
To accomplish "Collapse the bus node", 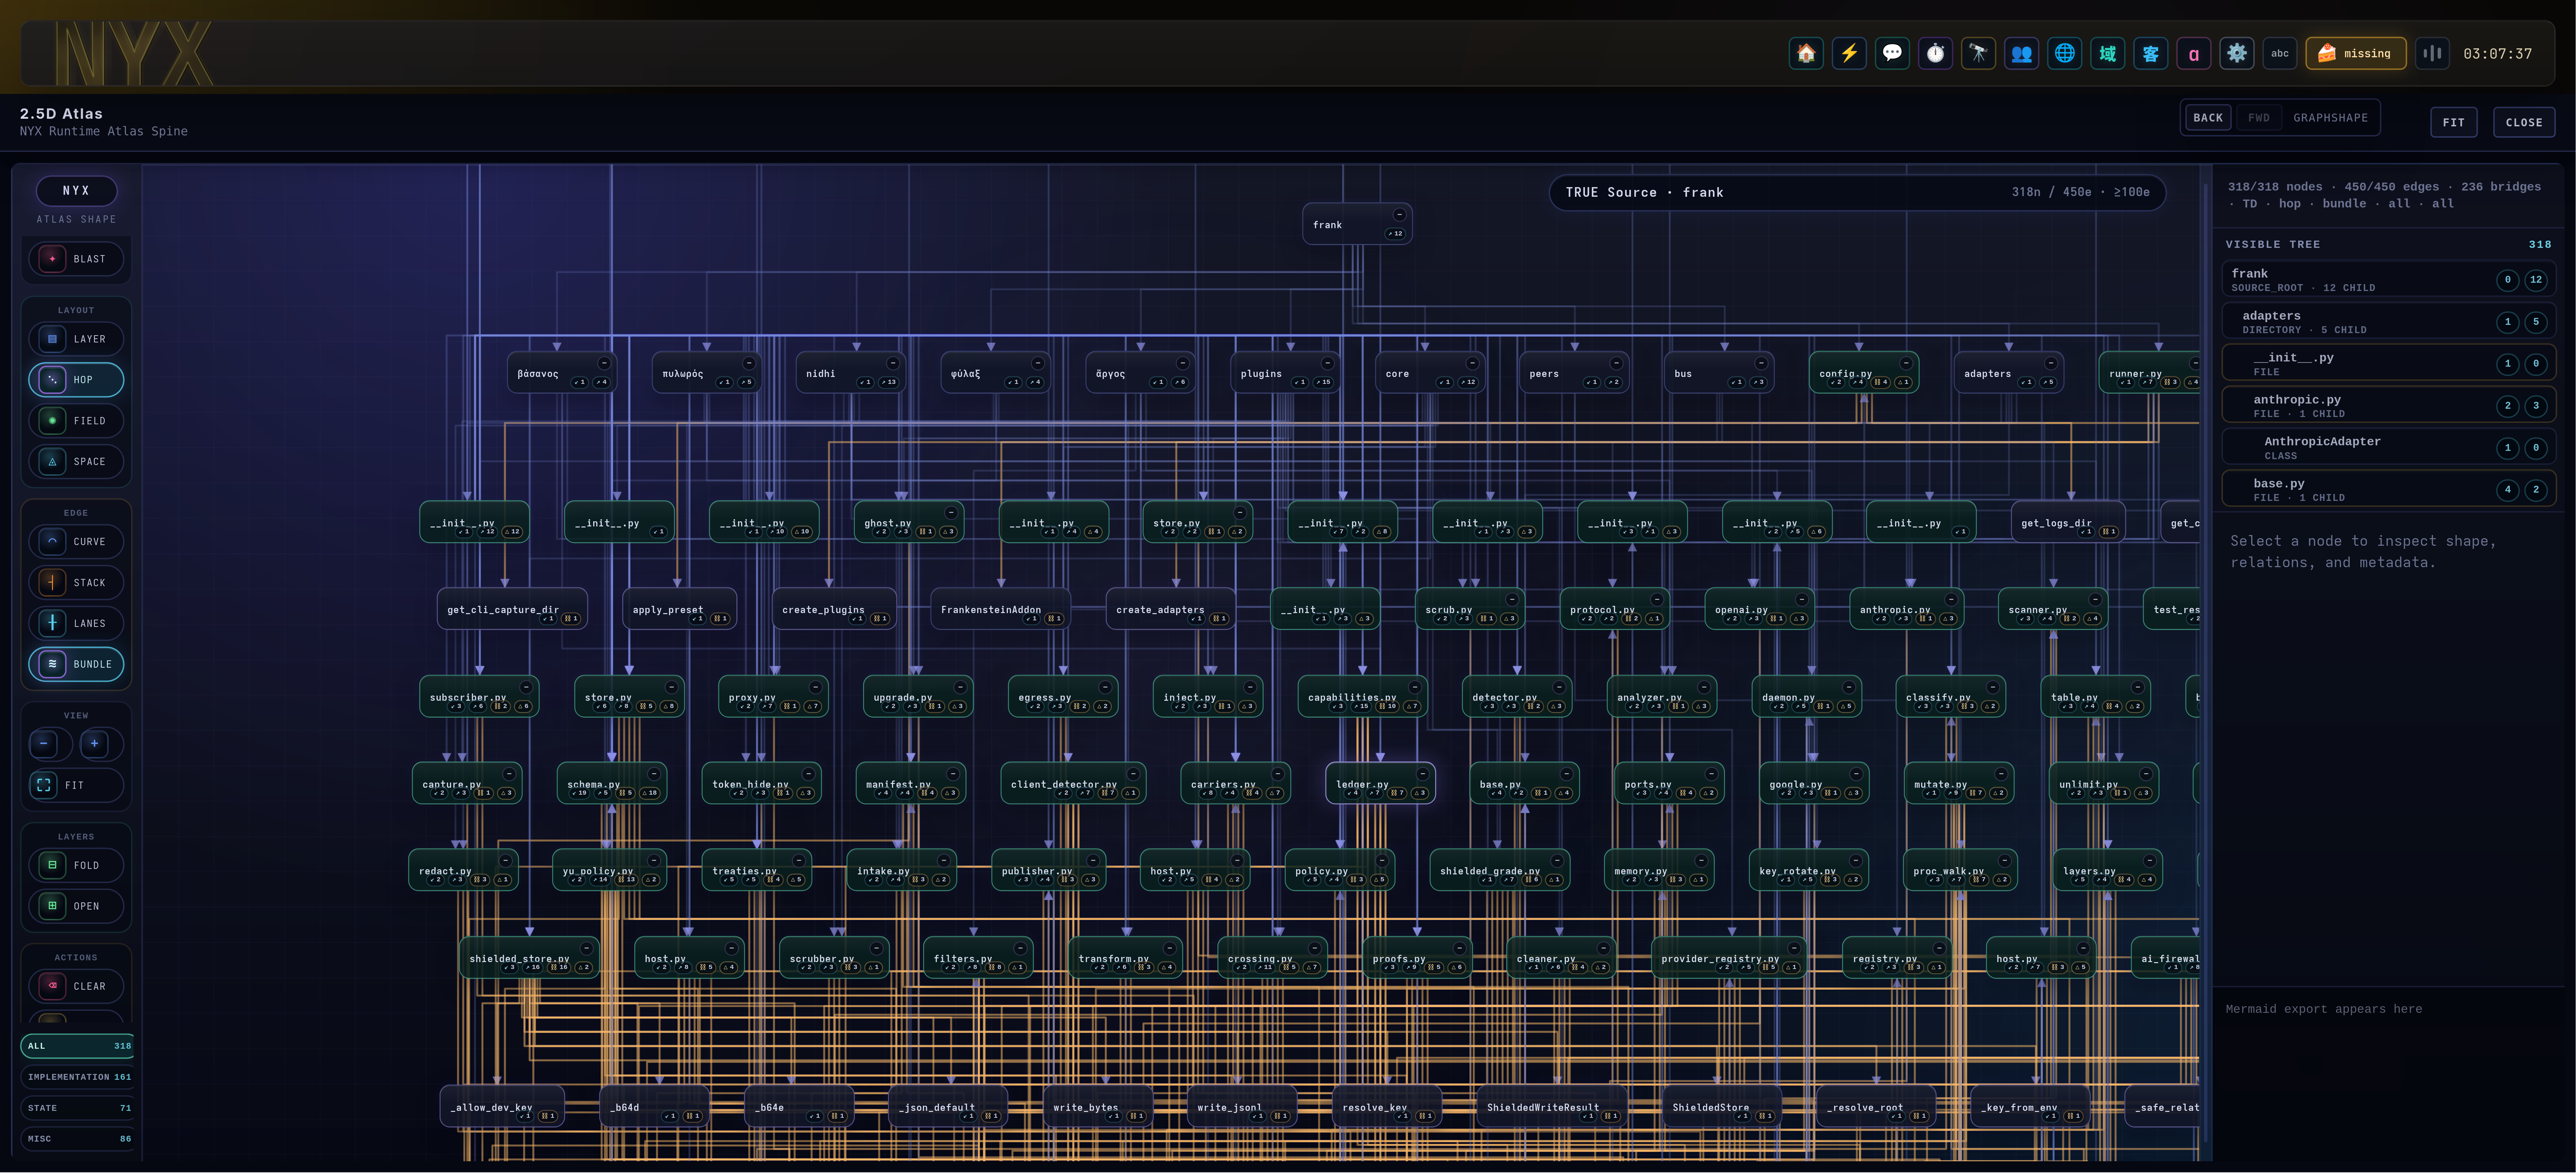I will (x=1761, y=363).
